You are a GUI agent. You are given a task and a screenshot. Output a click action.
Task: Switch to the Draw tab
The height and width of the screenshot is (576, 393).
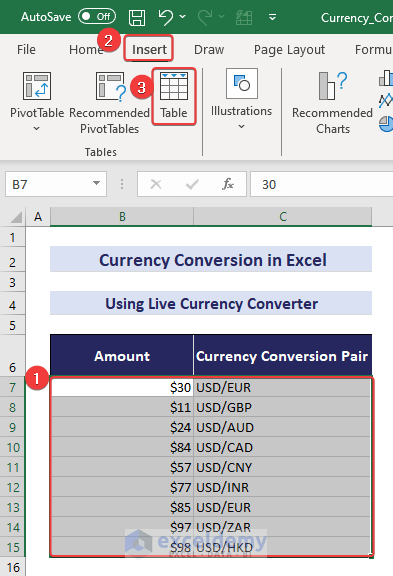(x=209, y=49)
